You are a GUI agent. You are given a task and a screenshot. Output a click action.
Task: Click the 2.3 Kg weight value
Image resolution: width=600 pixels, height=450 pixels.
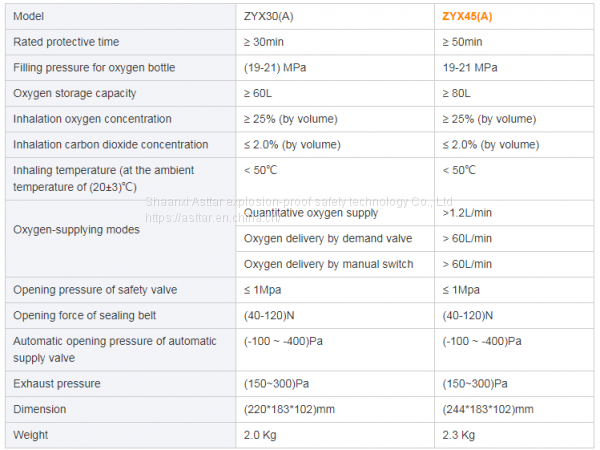pyautogui.click(x=459, y=435)
